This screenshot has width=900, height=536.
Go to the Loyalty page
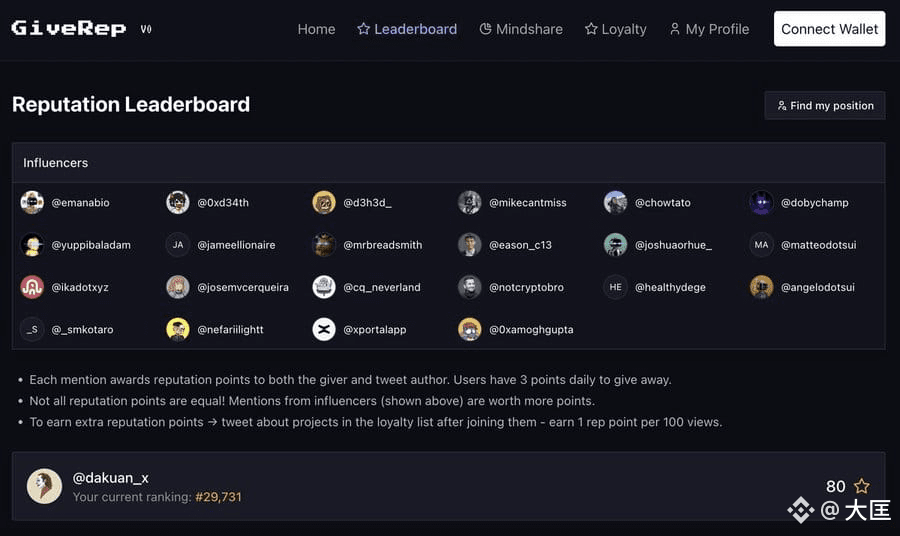615,29
